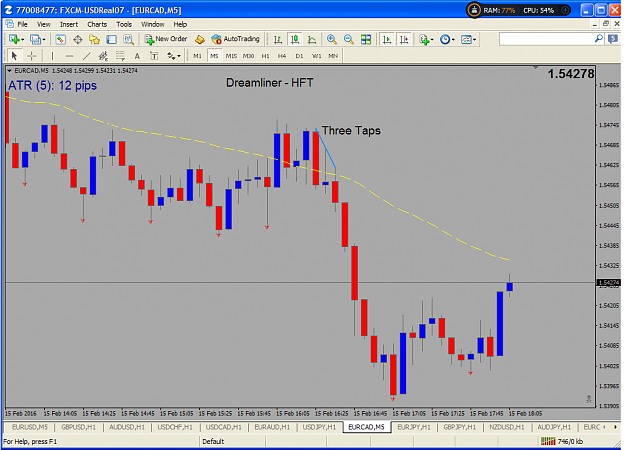
Task: Select the crosshair tool
Action: pyautogui.click(x=31, y=56)
